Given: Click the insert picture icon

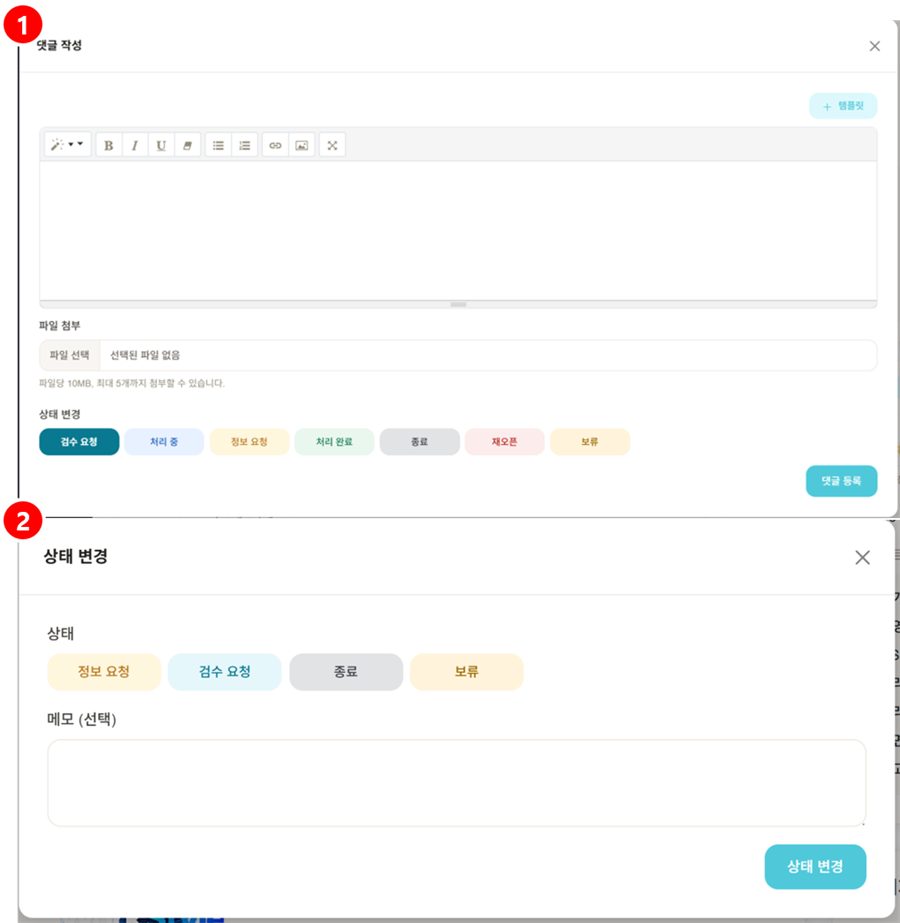Looking at the screenshot, I should click(301, 145).
